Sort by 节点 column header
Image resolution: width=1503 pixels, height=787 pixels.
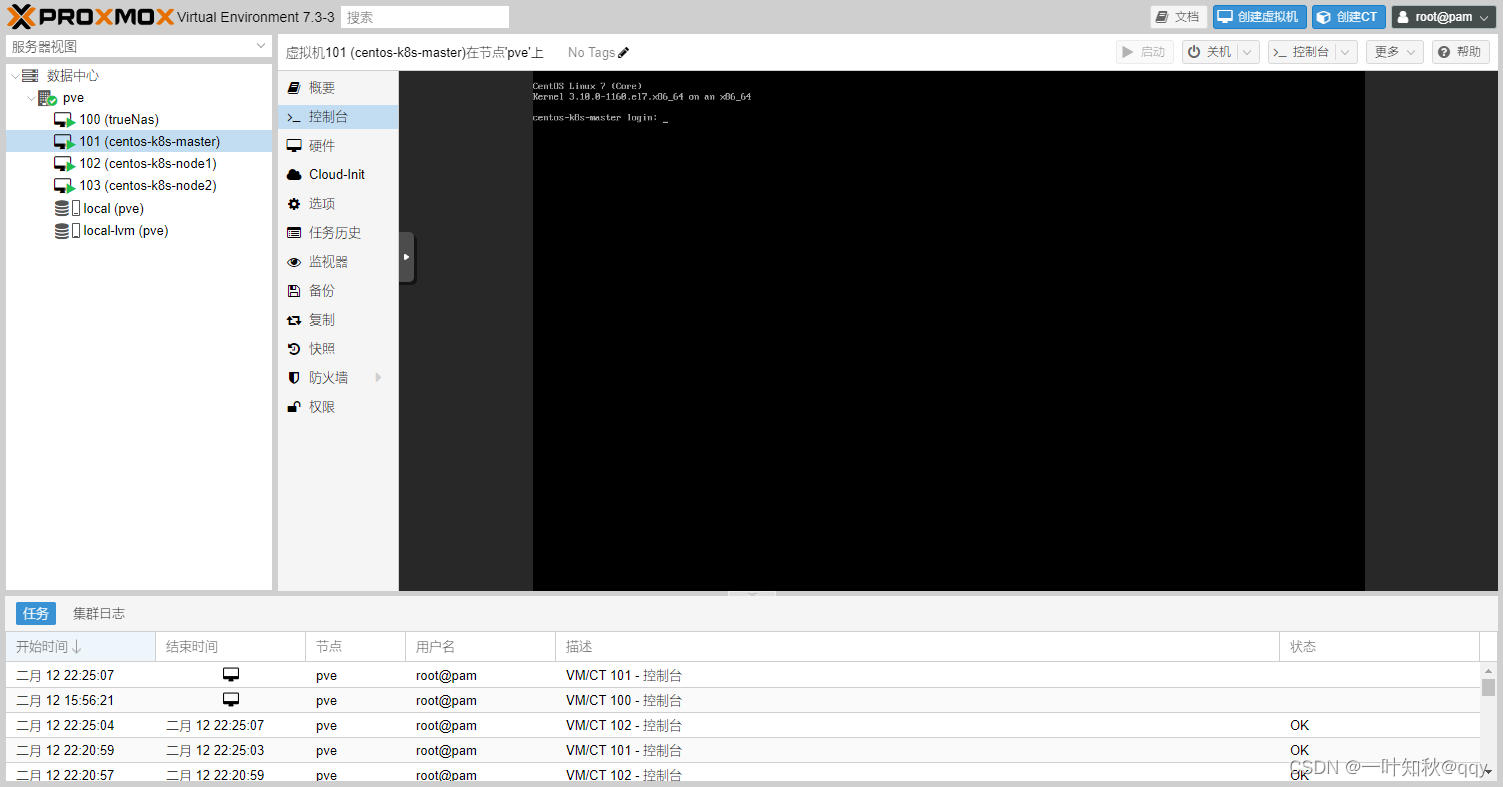(356, 647)
